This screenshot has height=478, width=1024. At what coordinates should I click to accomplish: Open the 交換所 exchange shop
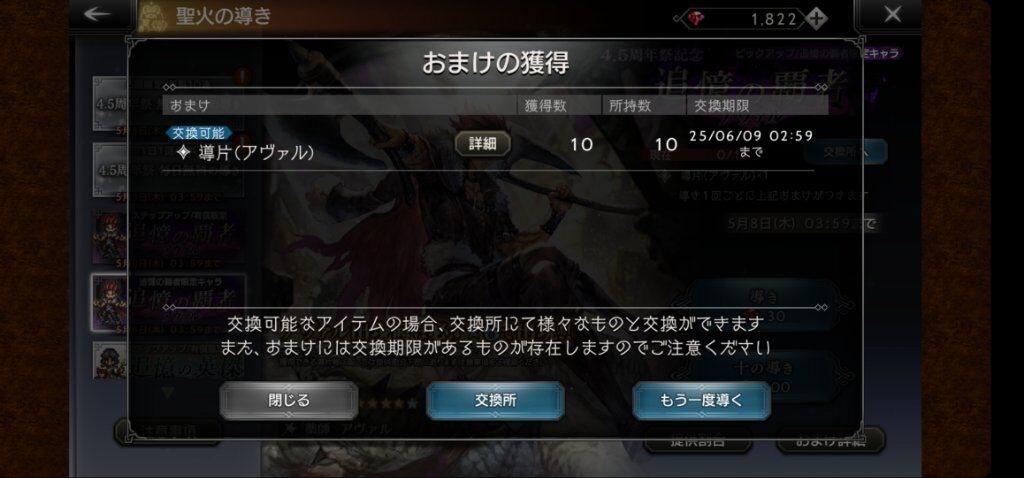[495, 400]
